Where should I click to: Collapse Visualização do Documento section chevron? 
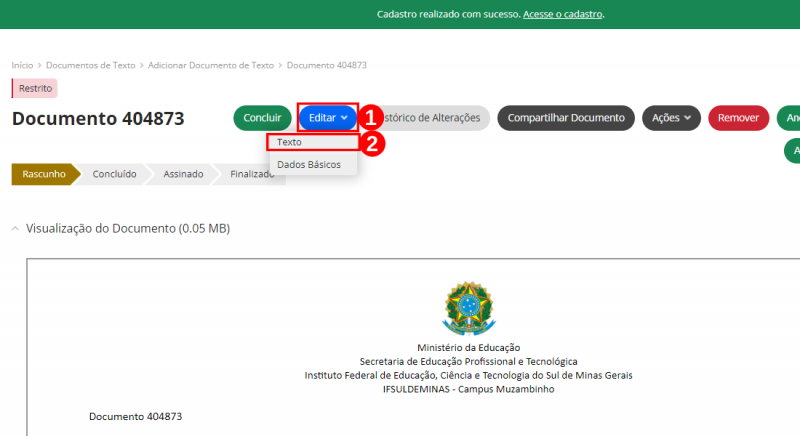click(15, 228)
